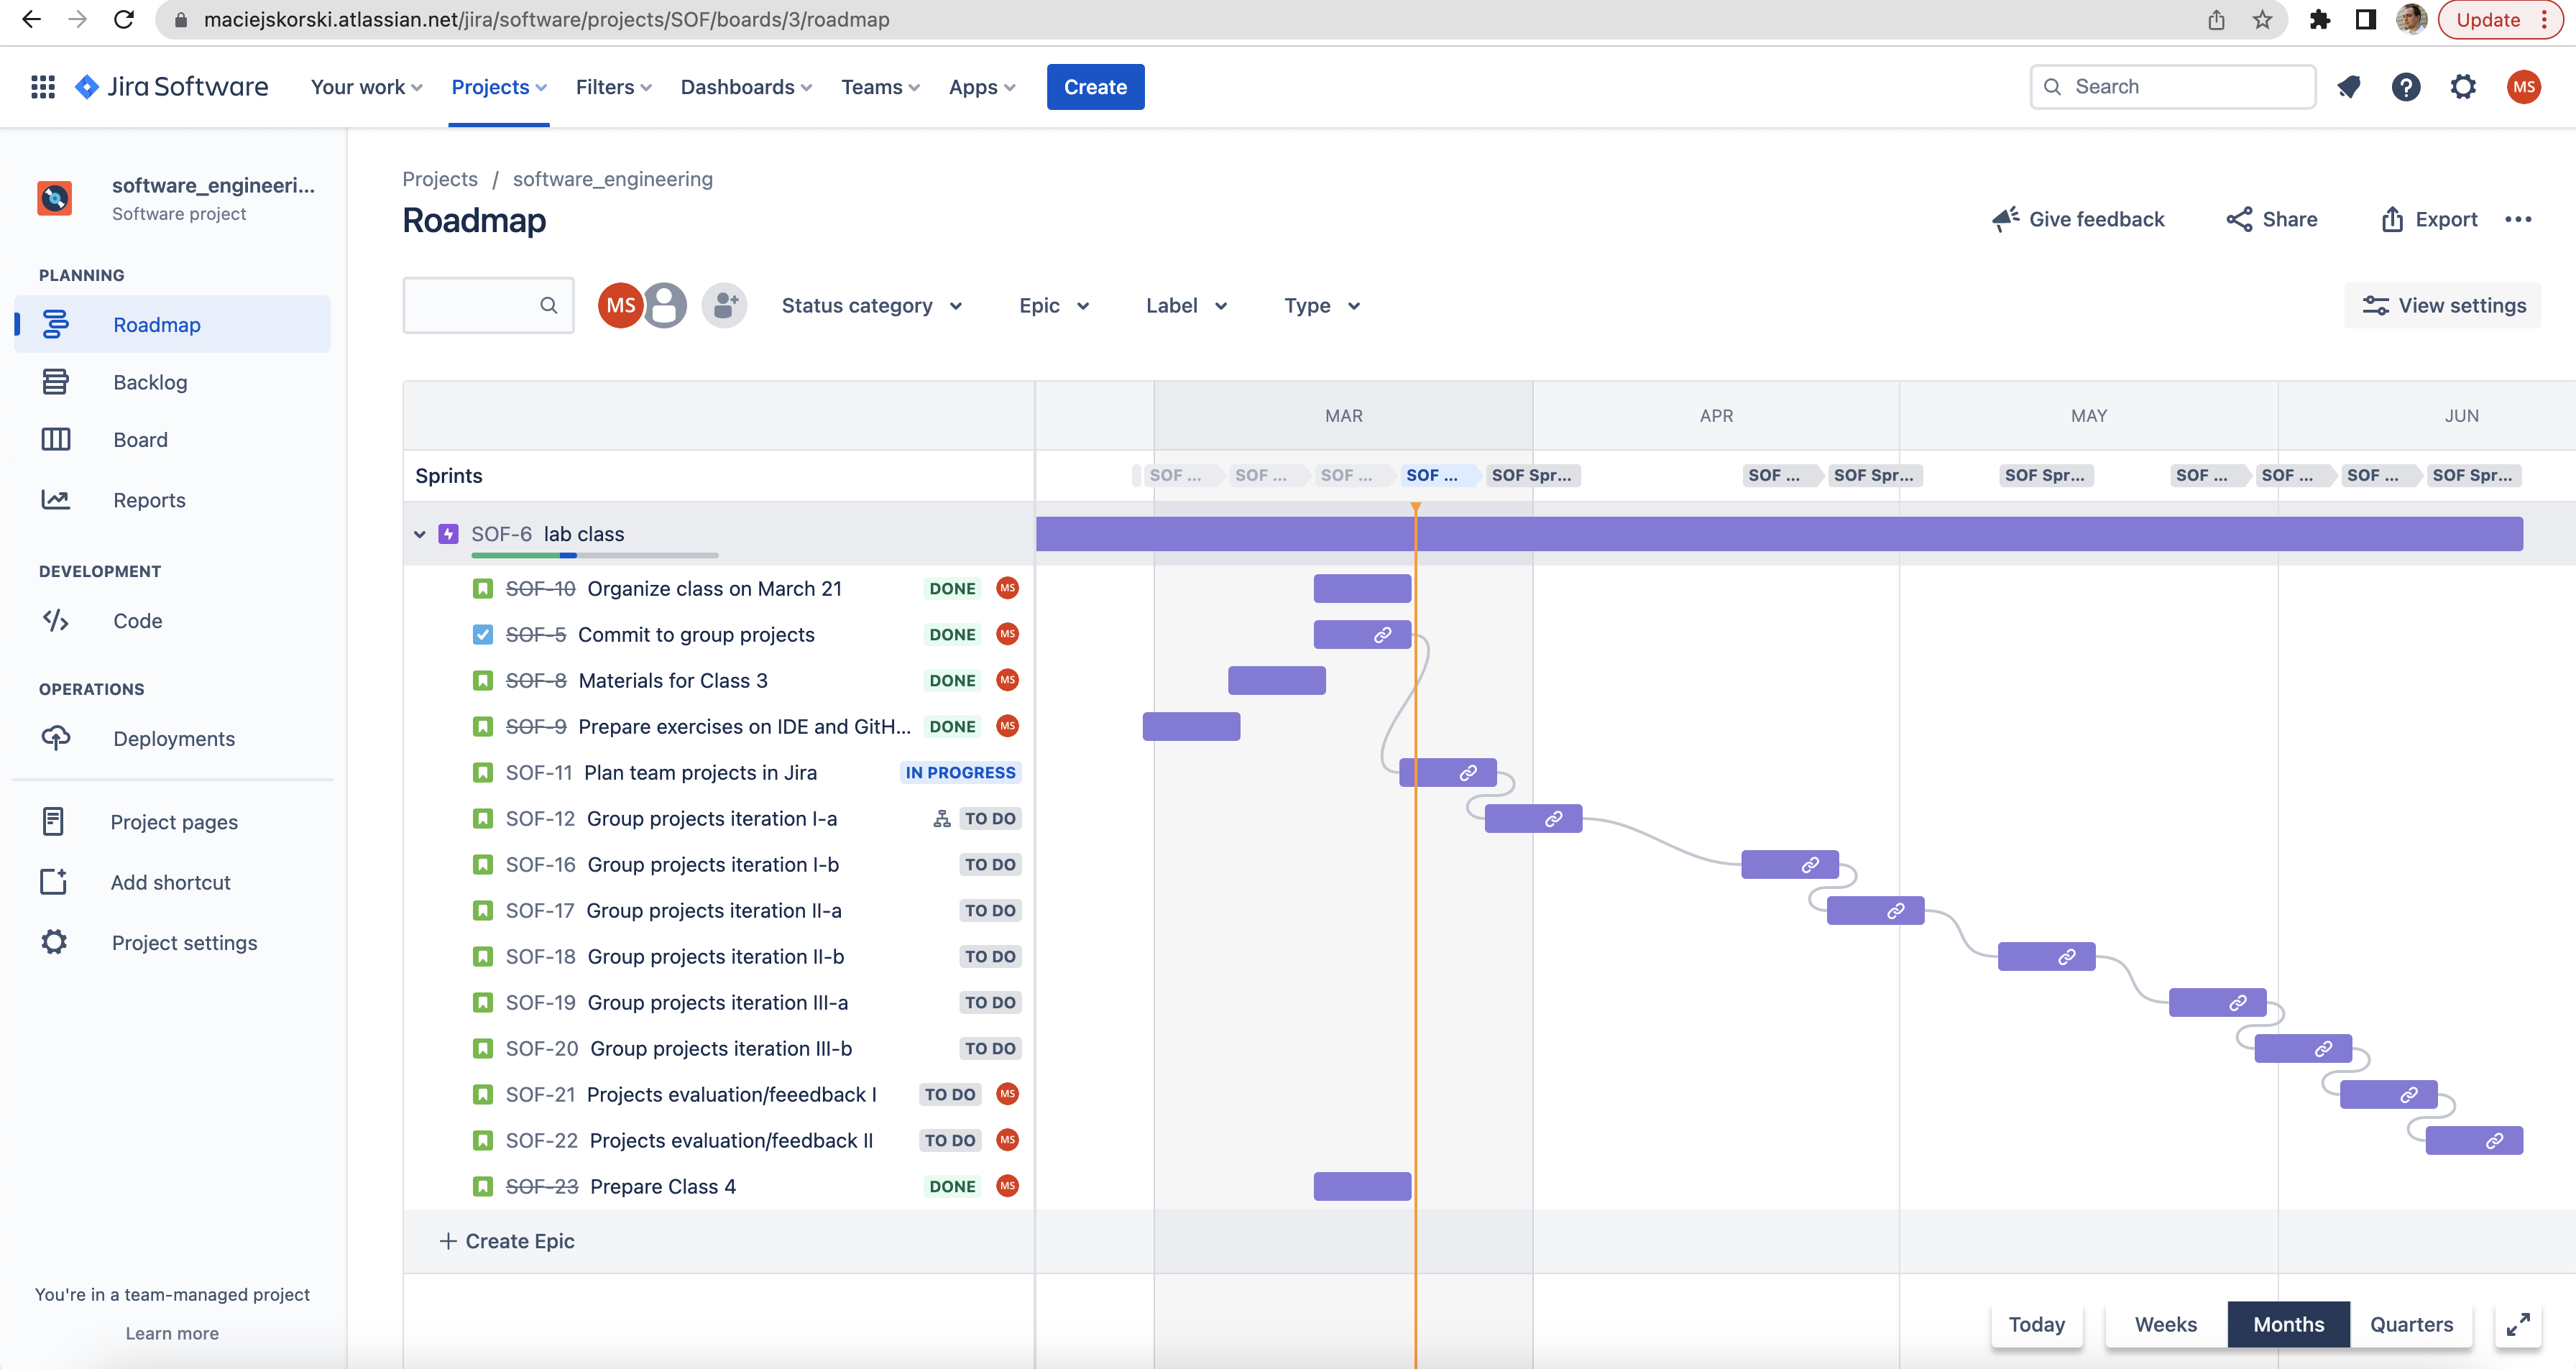Open the Epic dropdown filter
The width and height of the screenshot is (2576, 1369).
[1052, 306]
